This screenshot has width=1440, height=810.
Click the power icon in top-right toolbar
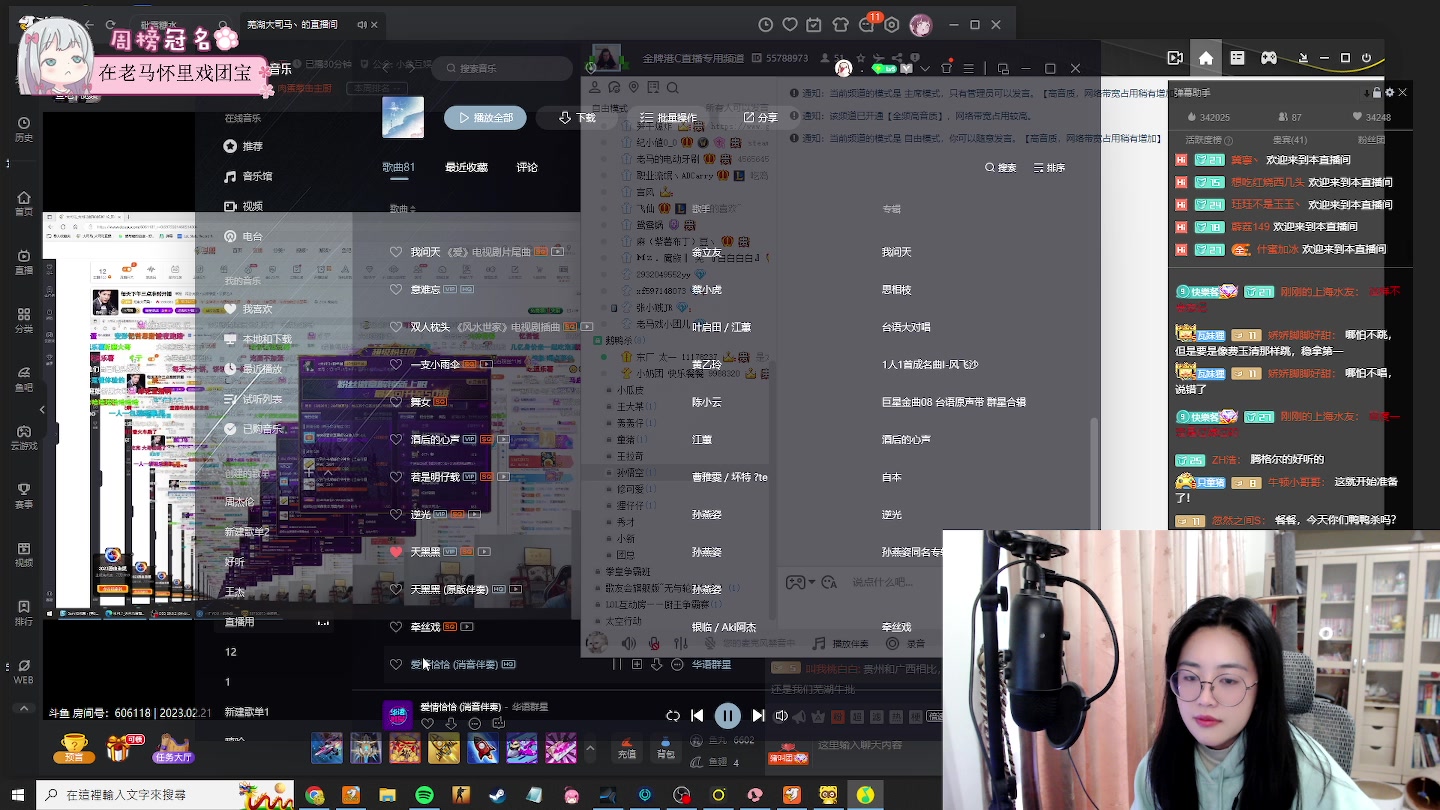click(x=1367, y=58)
